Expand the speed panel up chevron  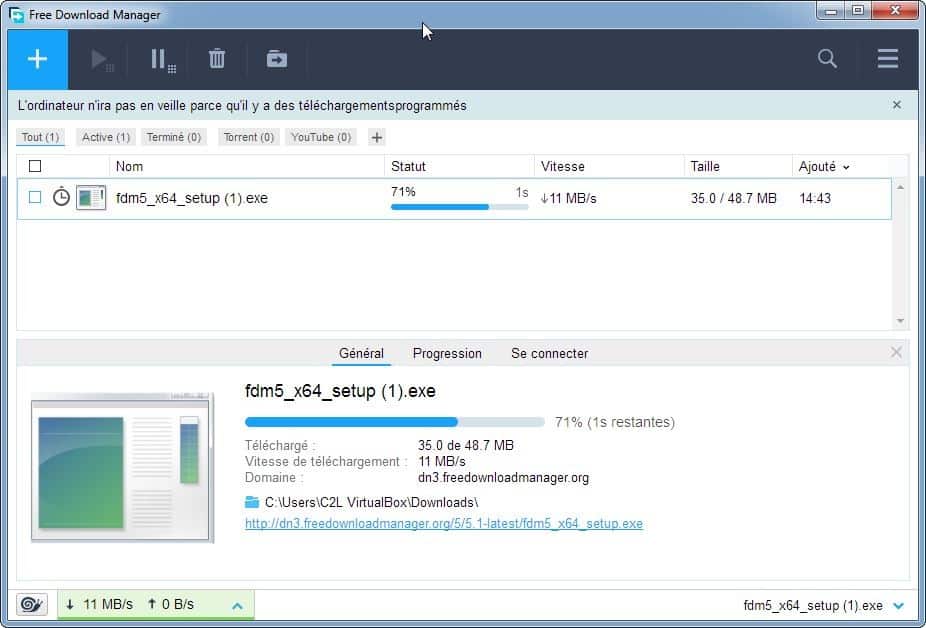point(237,606)
